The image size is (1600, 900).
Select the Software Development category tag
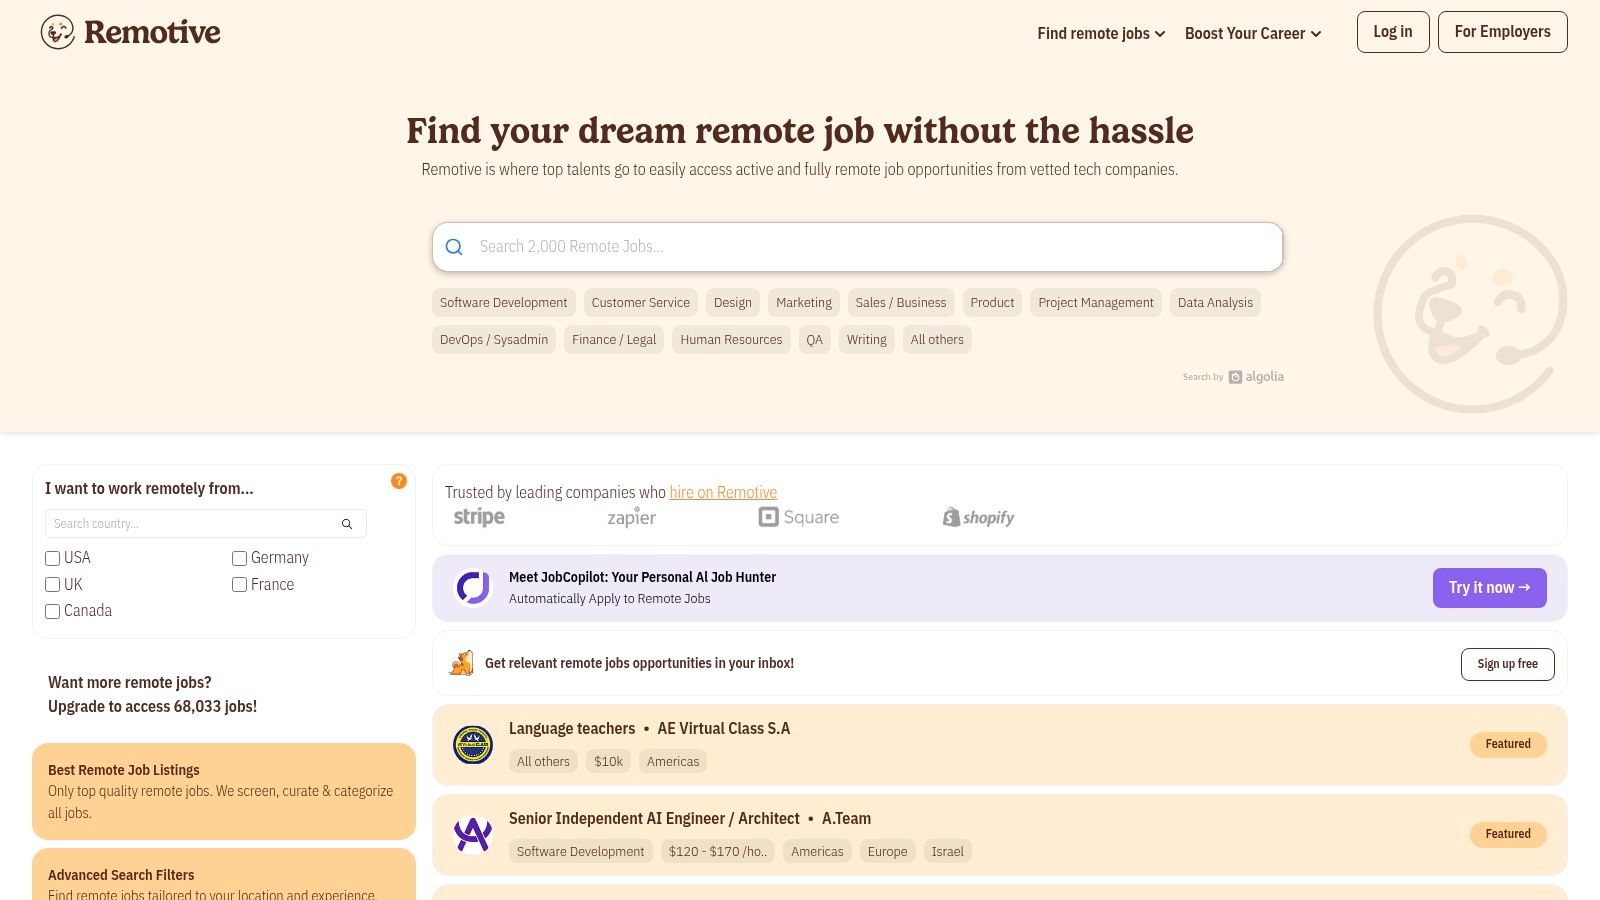coord(503,302)
